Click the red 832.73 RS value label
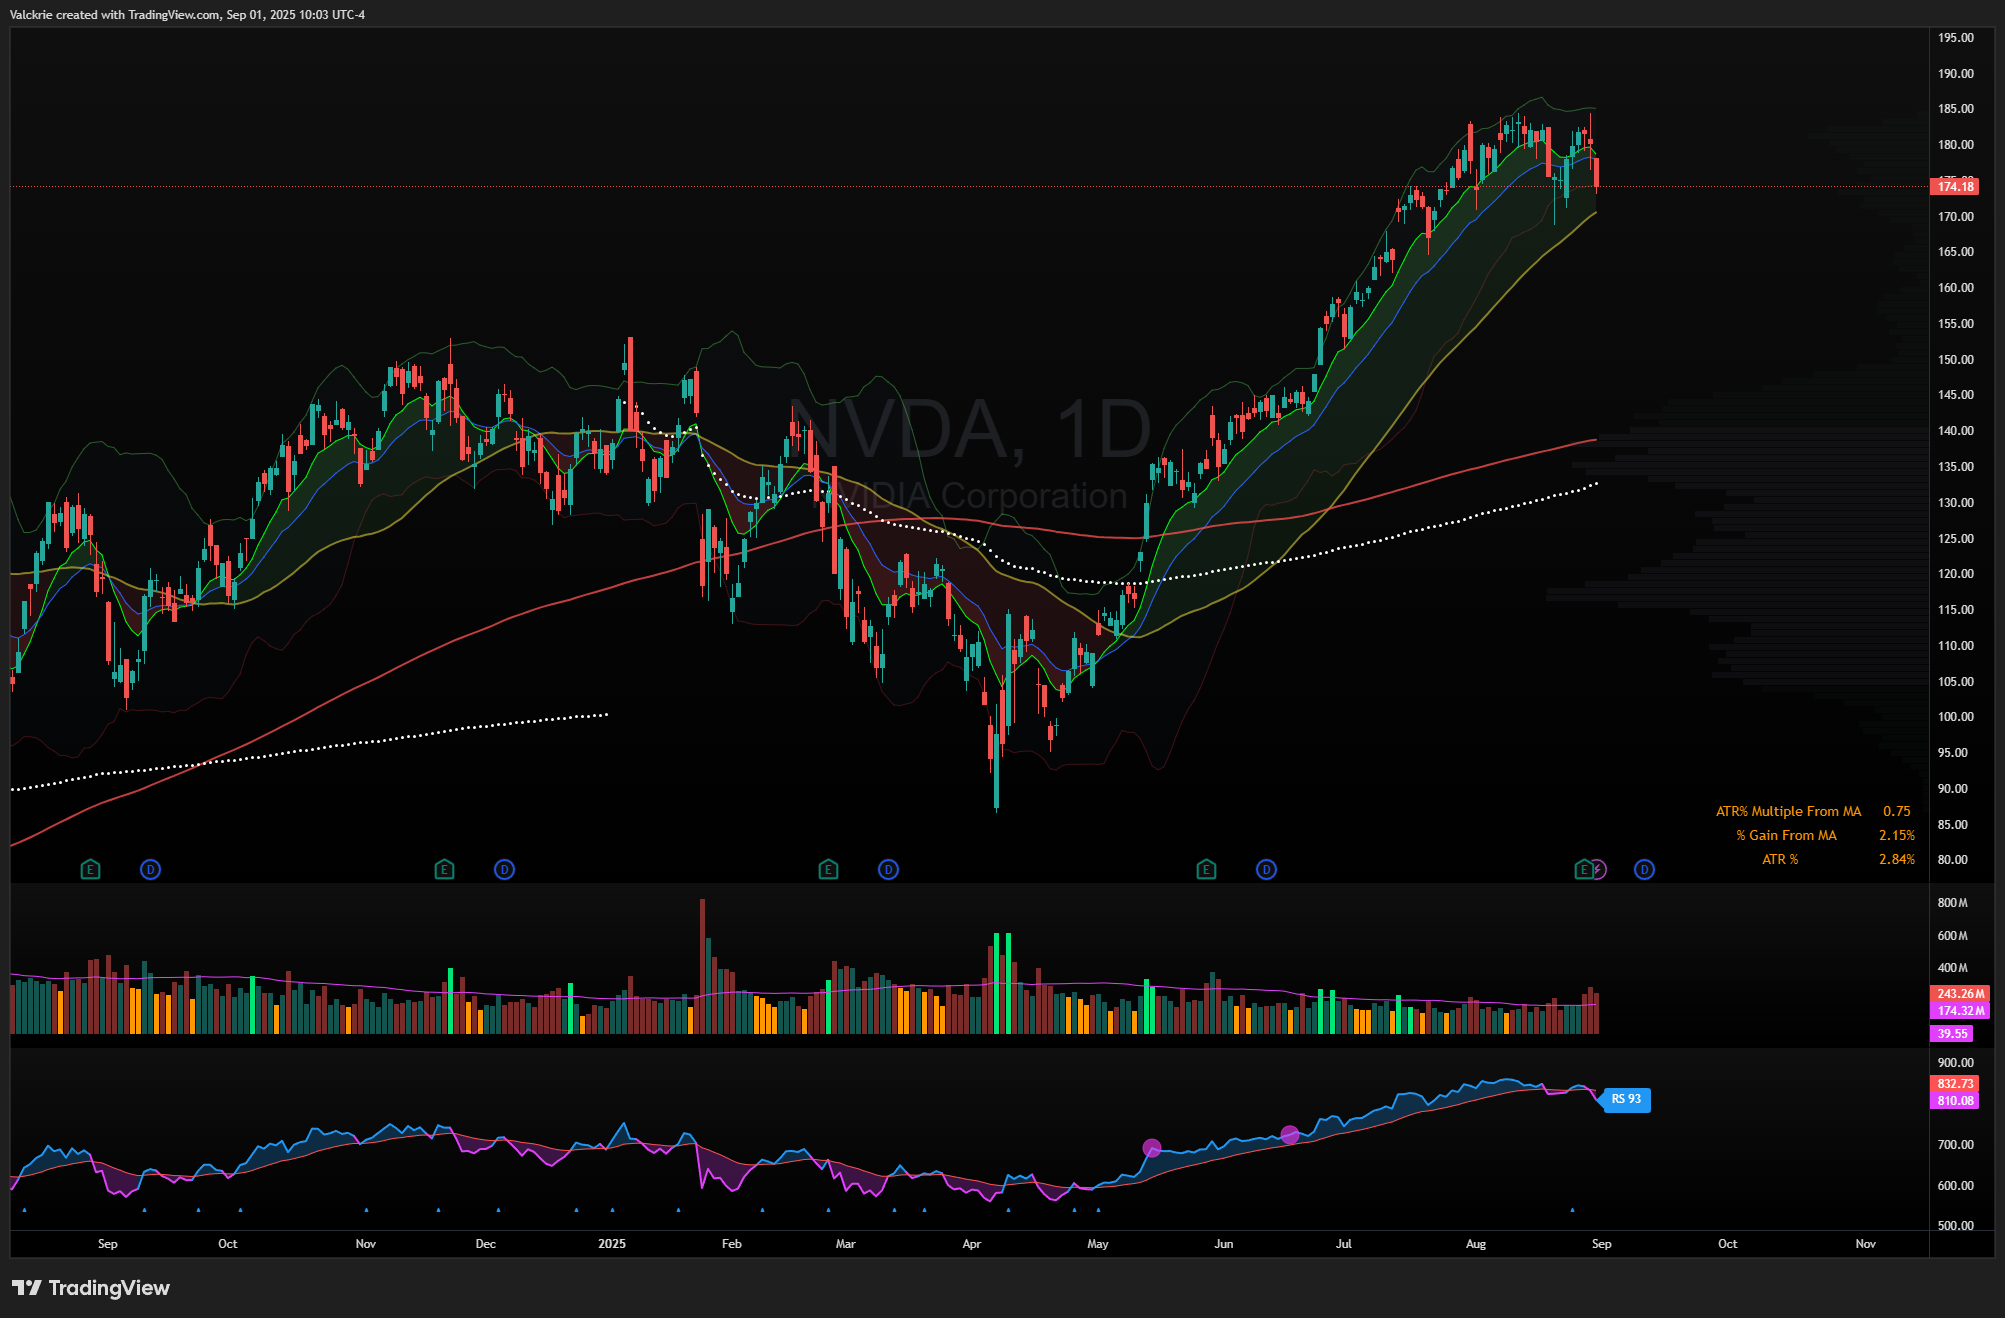Screen dimensions: 2005x1318 [1955, 1084]
